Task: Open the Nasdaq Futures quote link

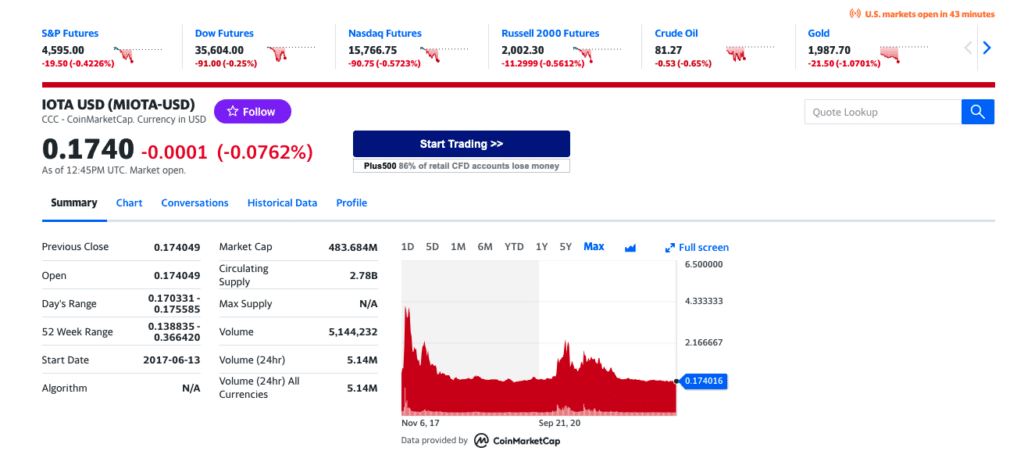Action: coord(385,33)
